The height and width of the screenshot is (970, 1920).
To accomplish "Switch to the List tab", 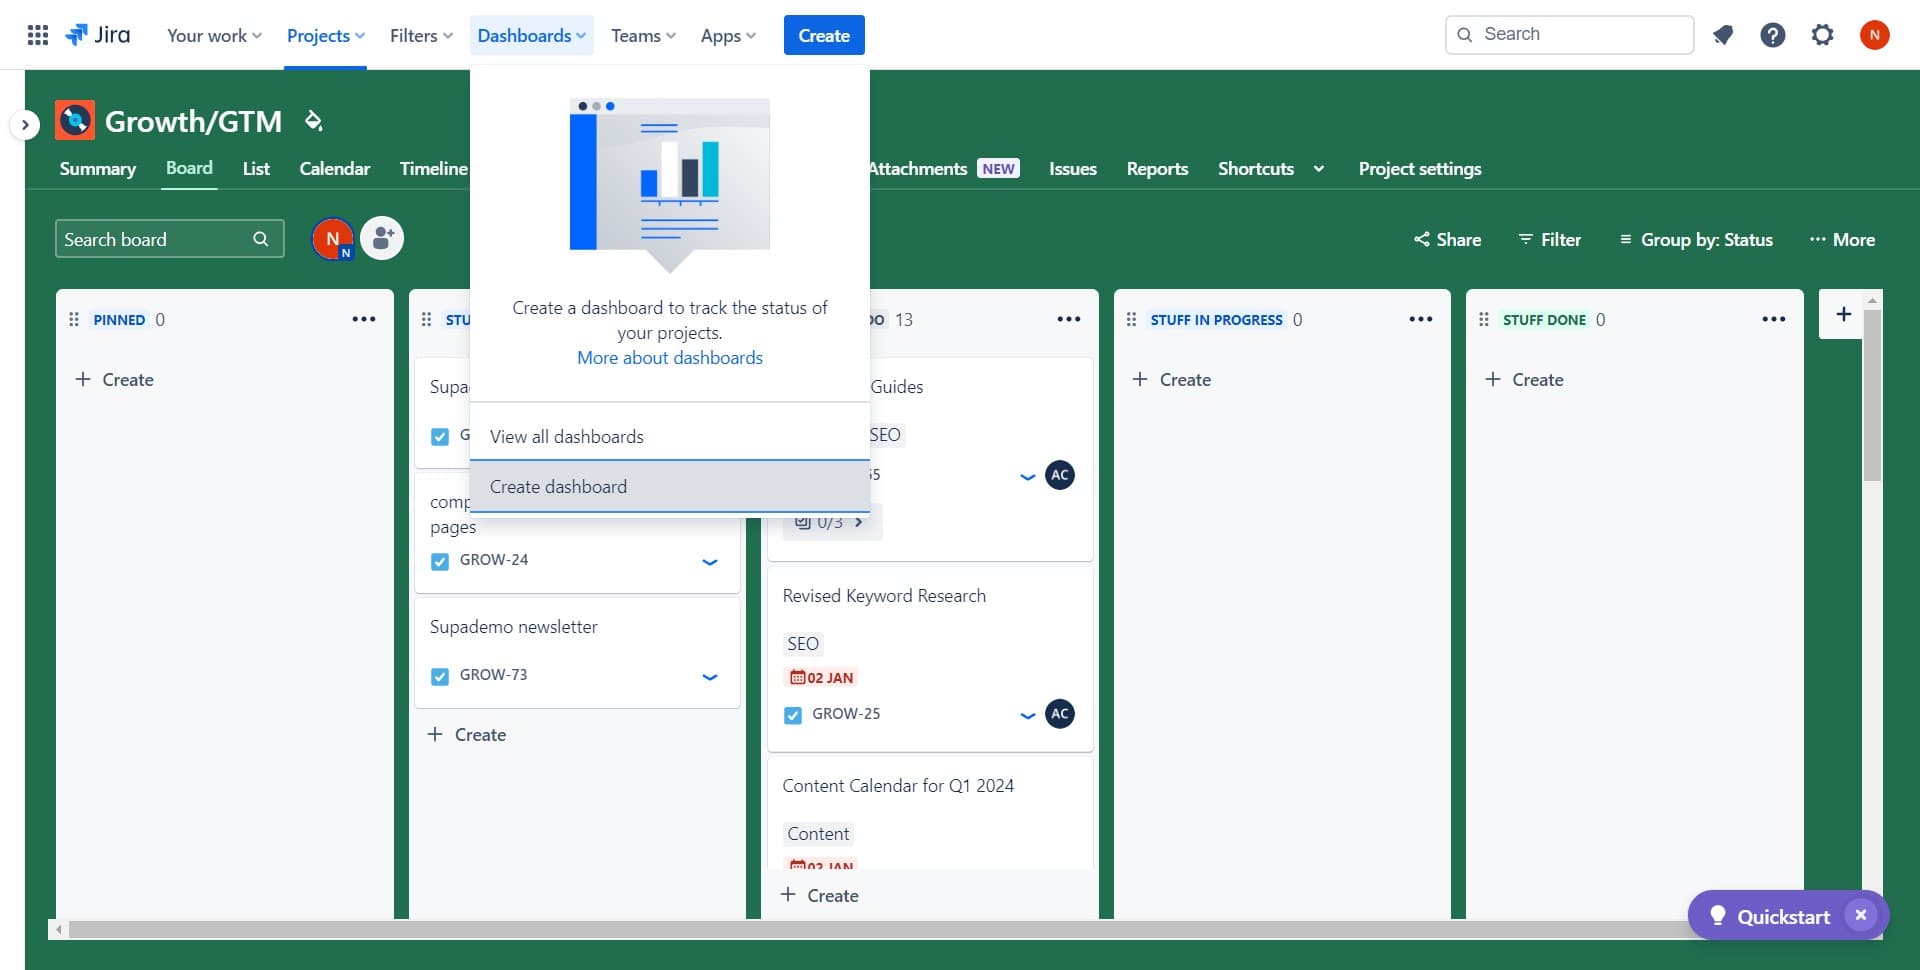I will click(x=256, y=168).
